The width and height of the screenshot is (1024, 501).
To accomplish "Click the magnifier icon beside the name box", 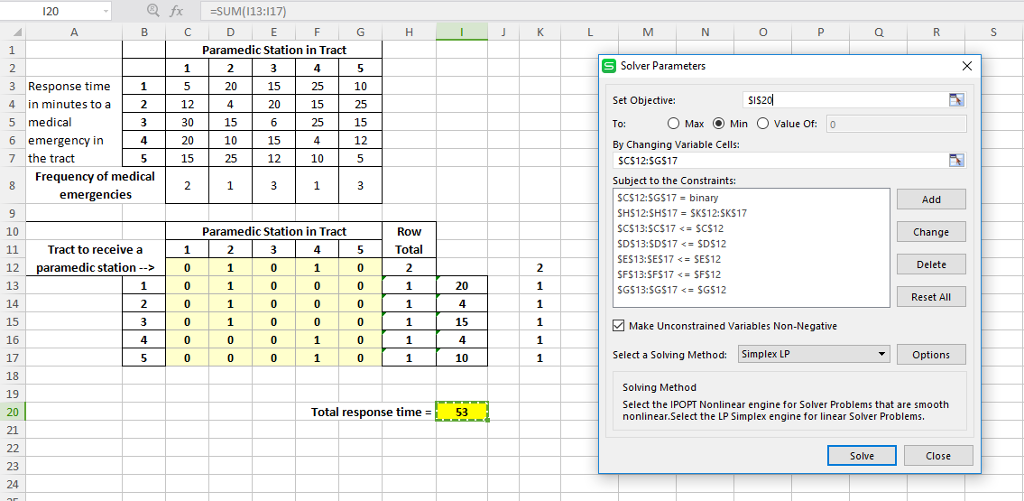I will pos(153,12).
